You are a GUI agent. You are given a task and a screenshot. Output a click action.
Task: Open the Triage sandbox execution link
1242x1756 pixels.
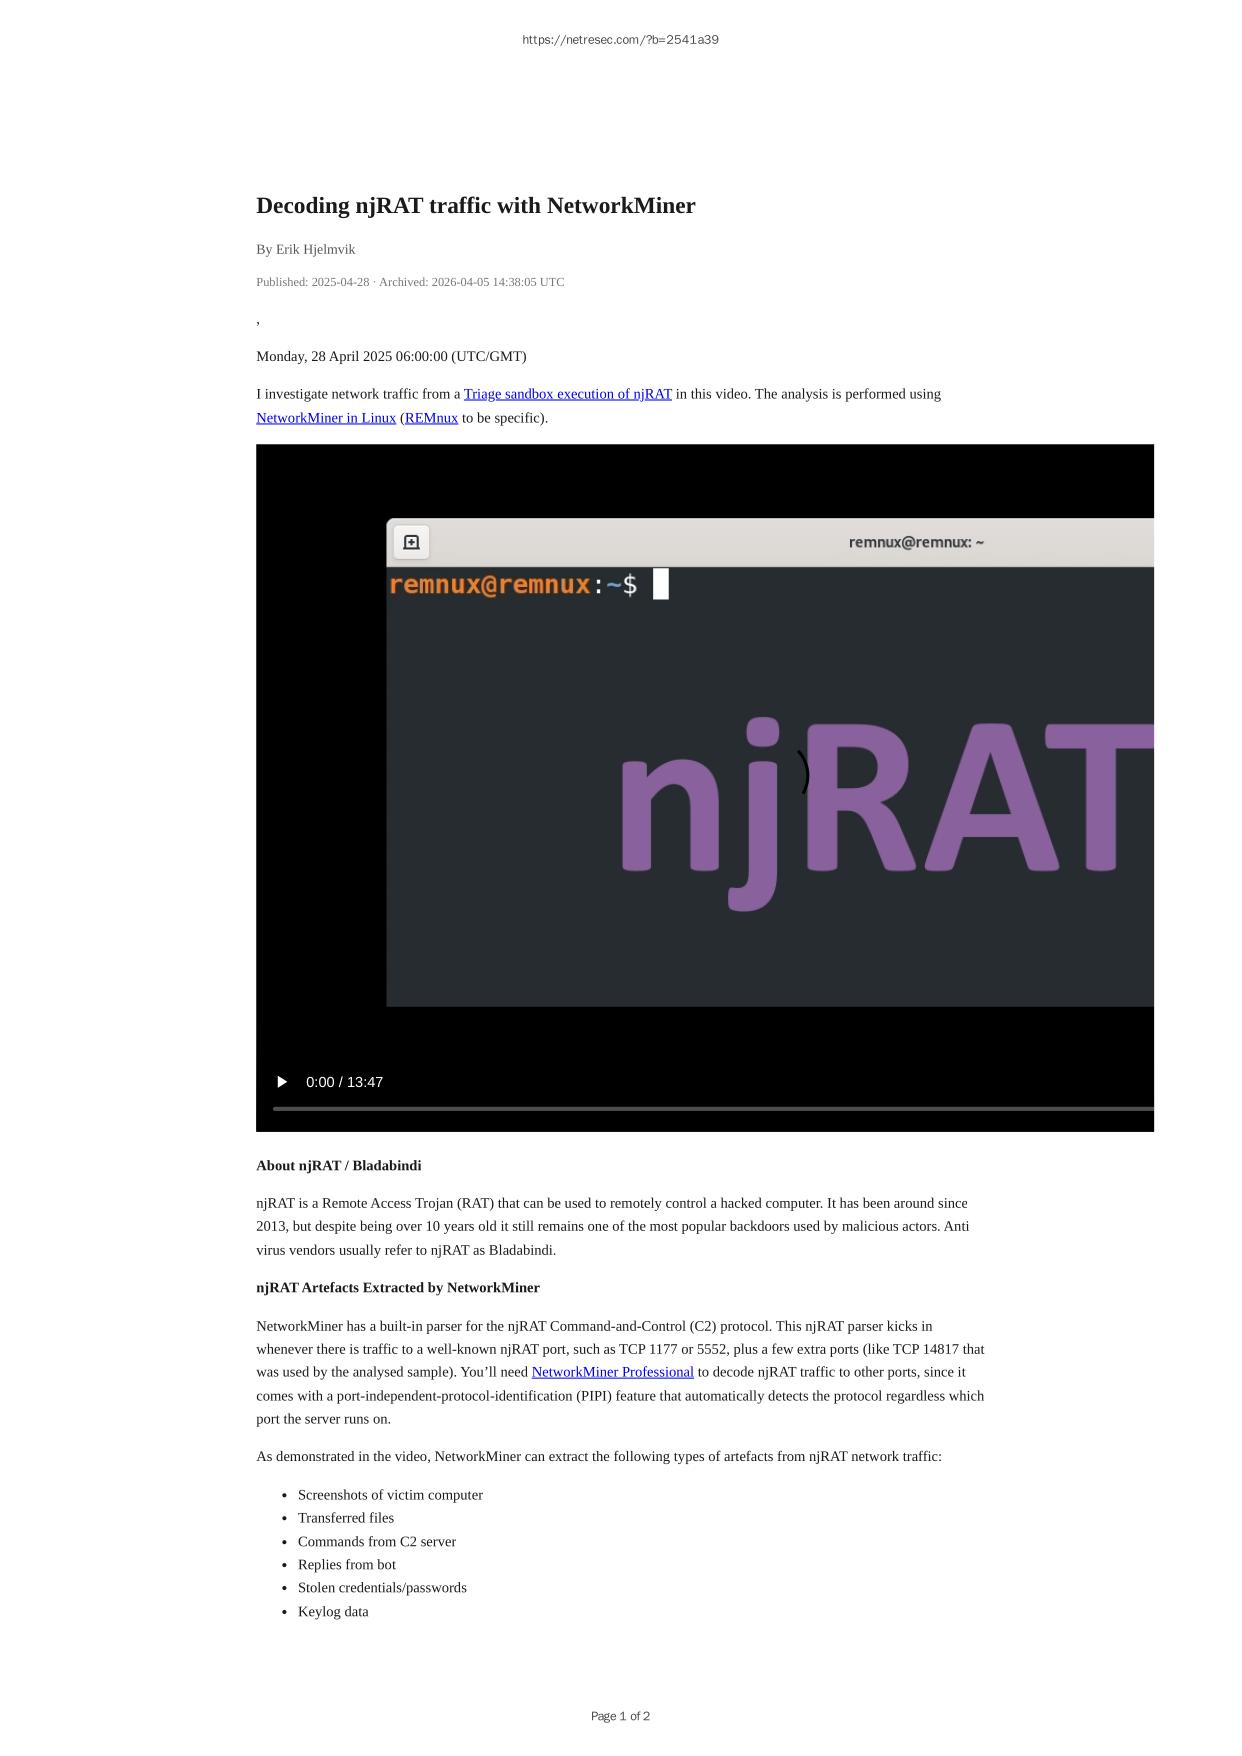[x=567, y=394]
